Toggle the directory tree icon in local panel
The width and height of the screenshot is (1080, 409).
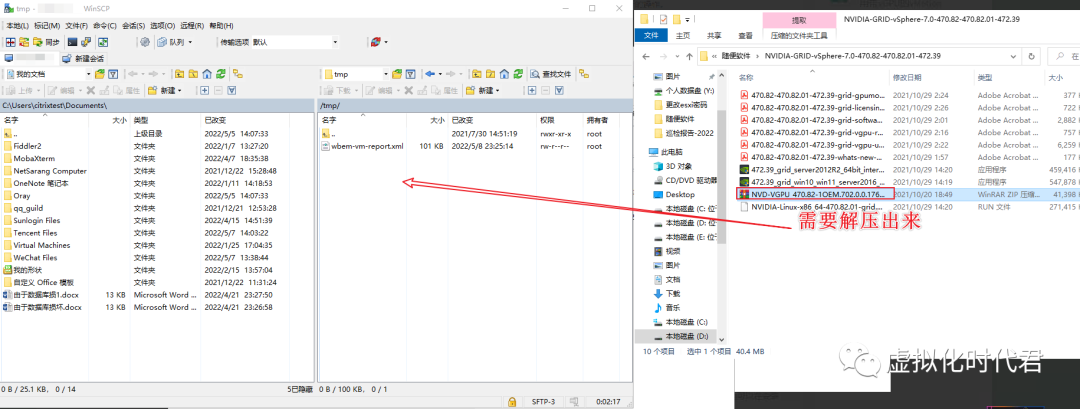point(238,74)
